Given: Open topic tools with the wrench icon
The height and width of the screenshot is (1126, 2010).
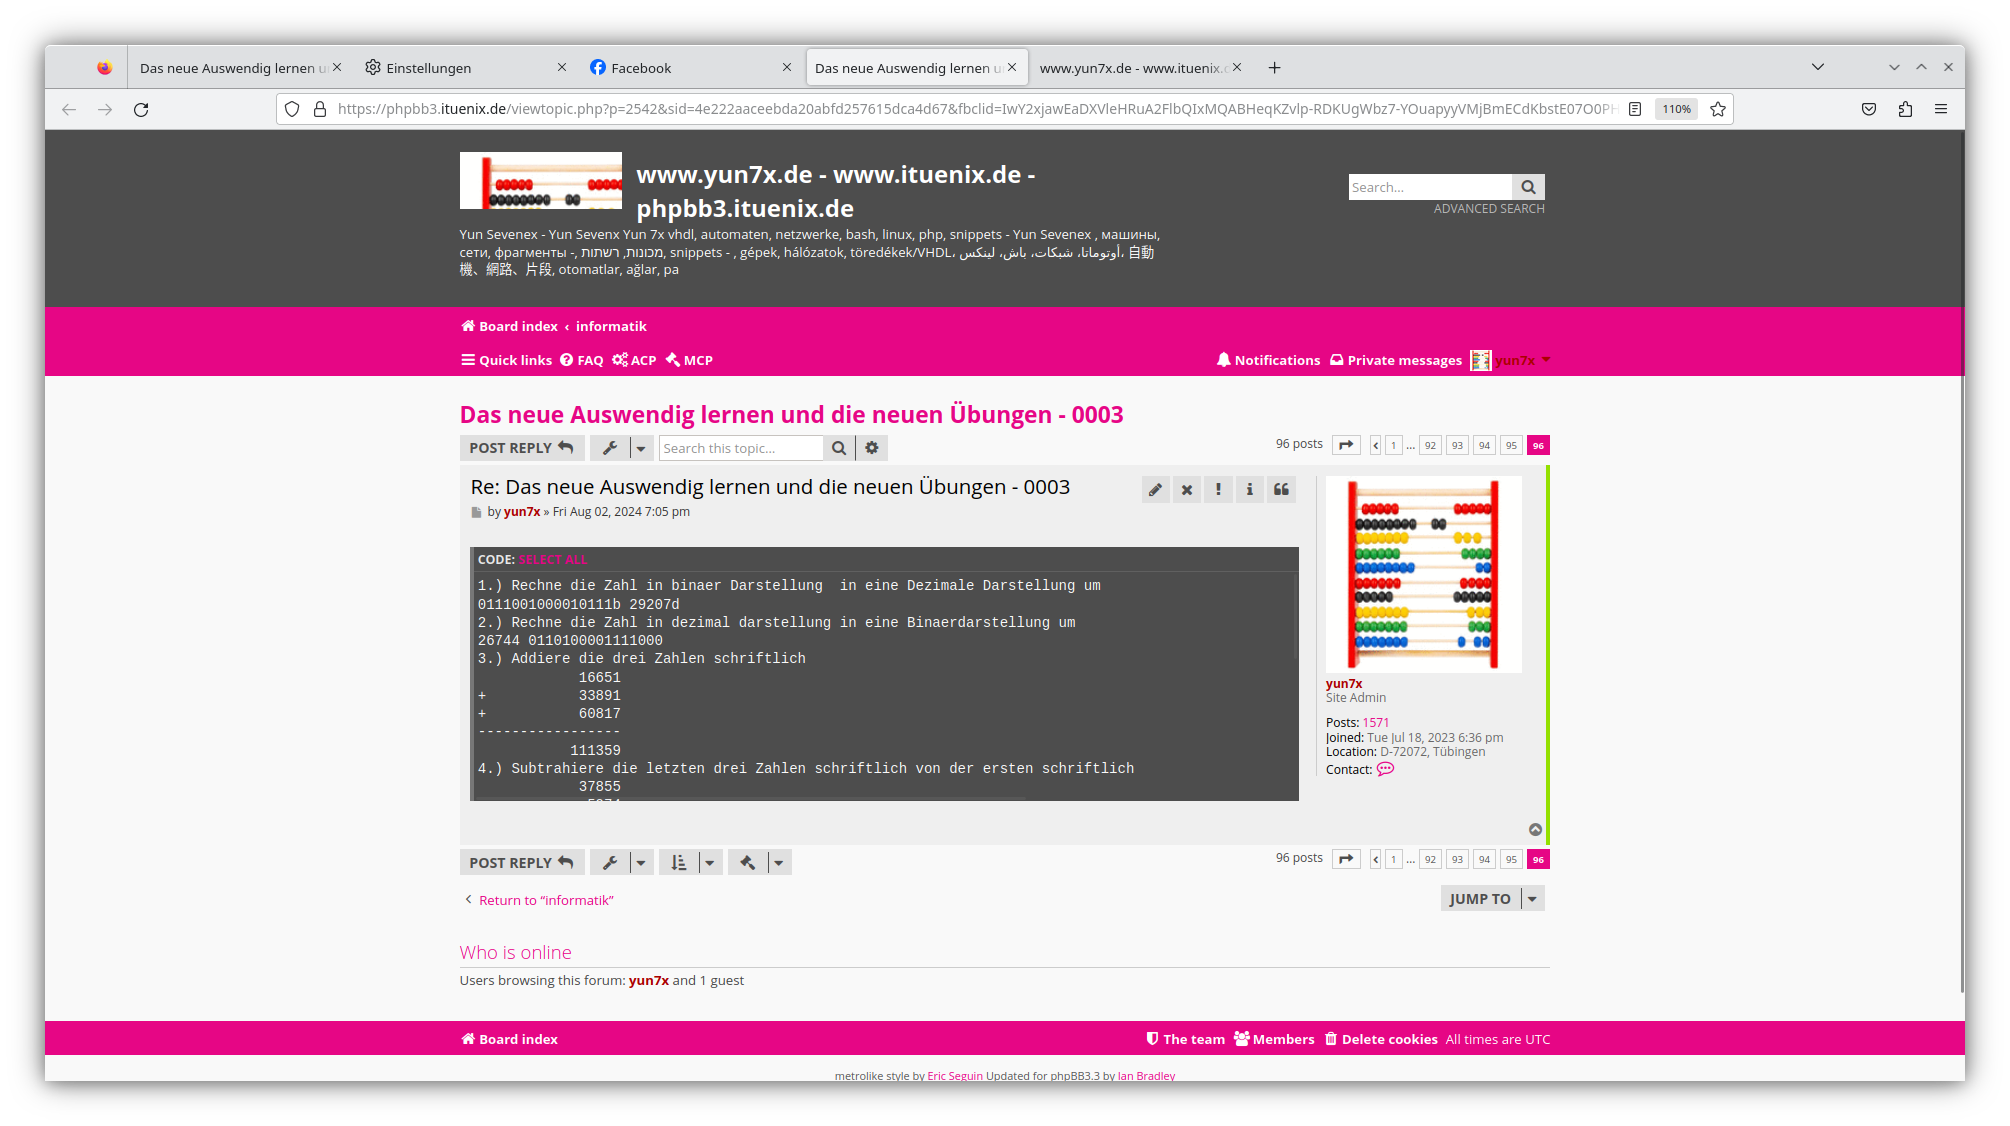Looking at the screenshot, I should [611, 447].
